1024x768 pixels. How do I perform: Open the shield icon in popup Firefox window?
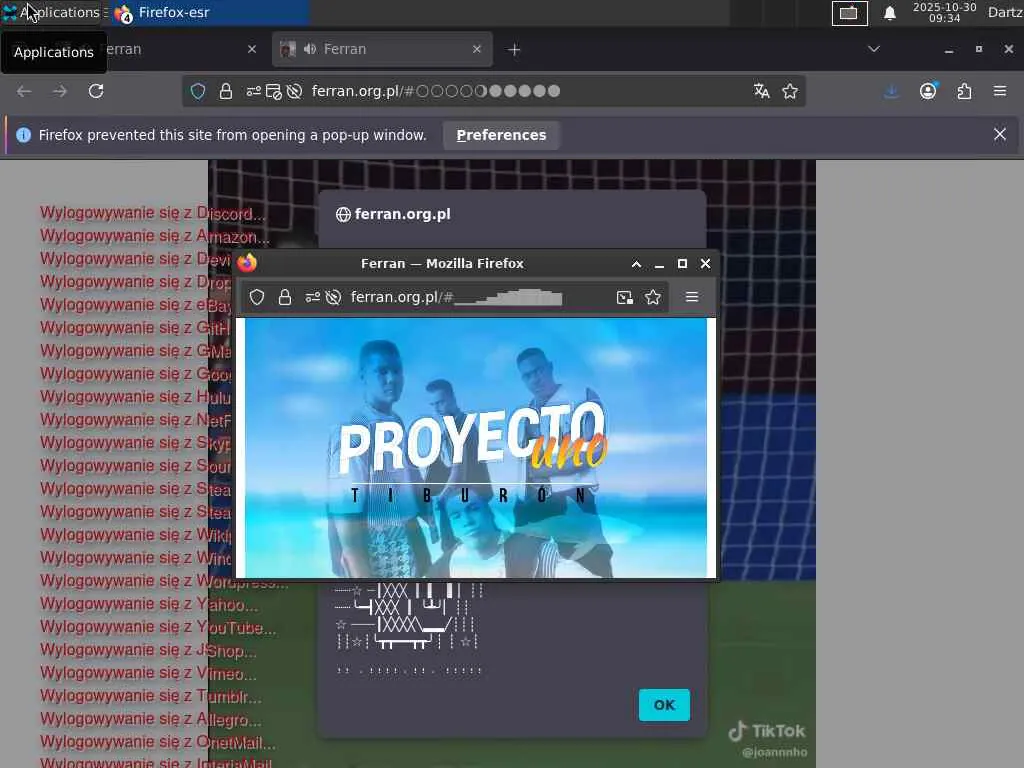[257, 298]
